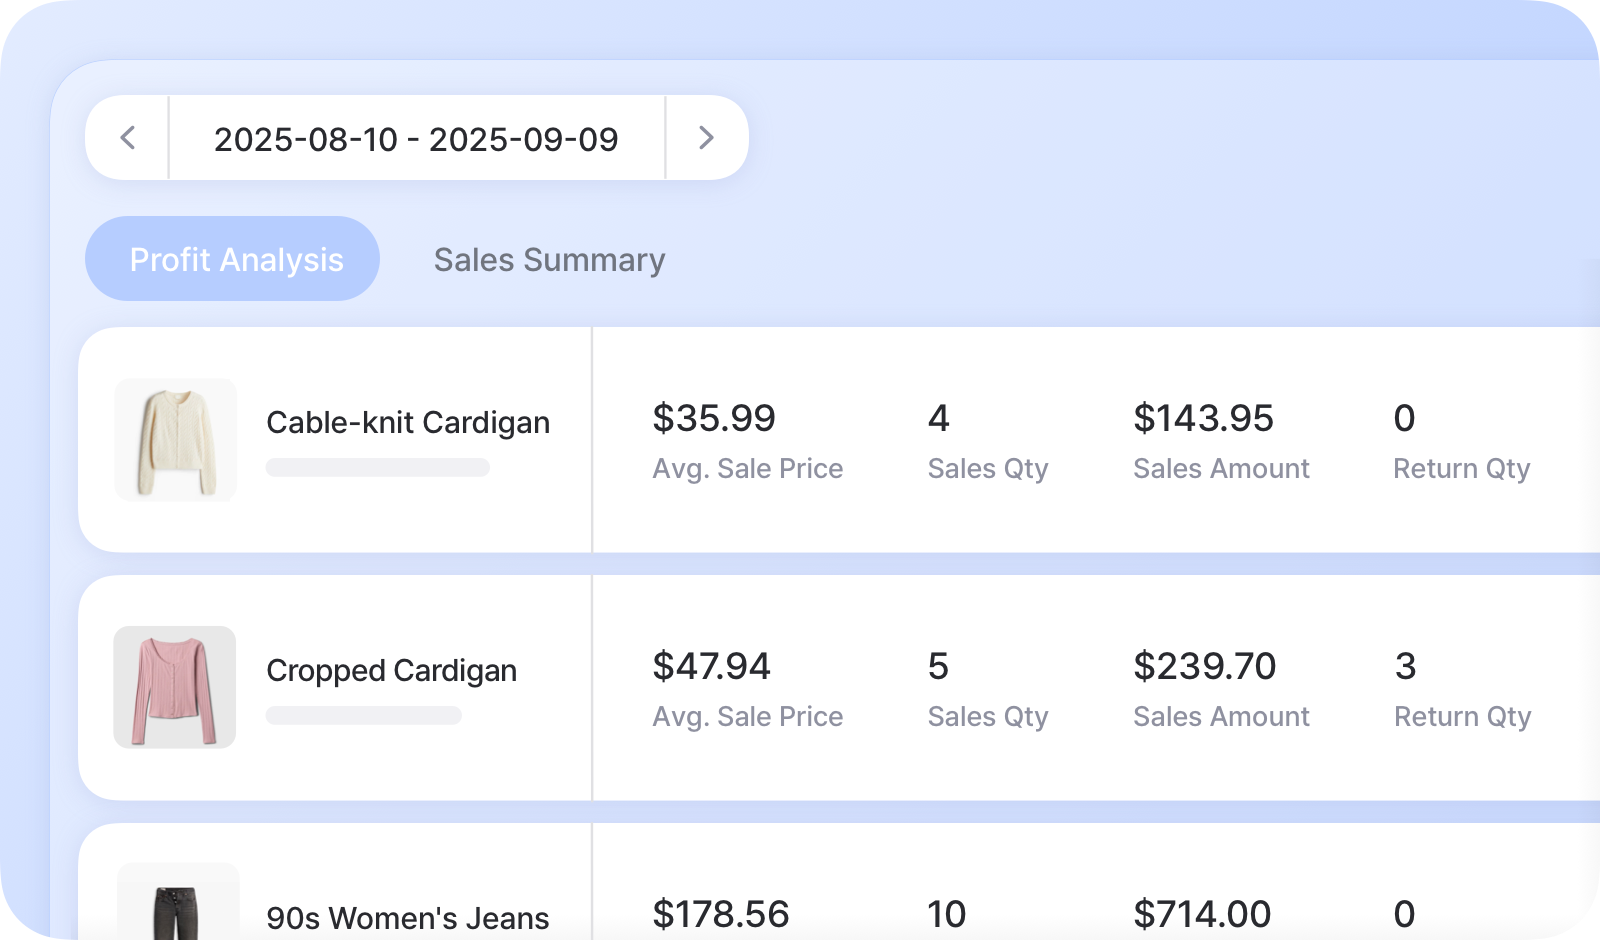The width and height of the screenshot is (1600, 940).
Task: Click the gray bar under Cropped Cardigan
Action: [x=364, y=715]
